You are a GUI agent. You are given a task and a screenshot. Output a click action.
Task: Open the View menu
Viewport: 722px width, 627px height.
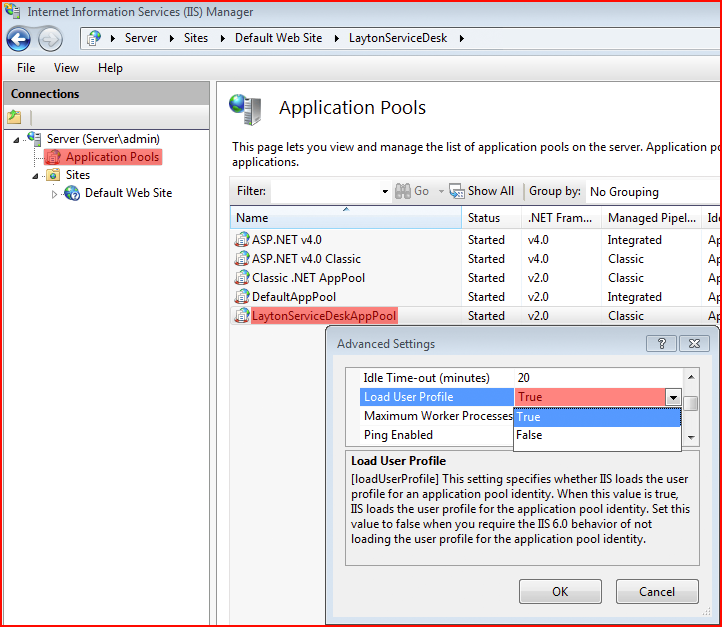click(x=66, y=68)
